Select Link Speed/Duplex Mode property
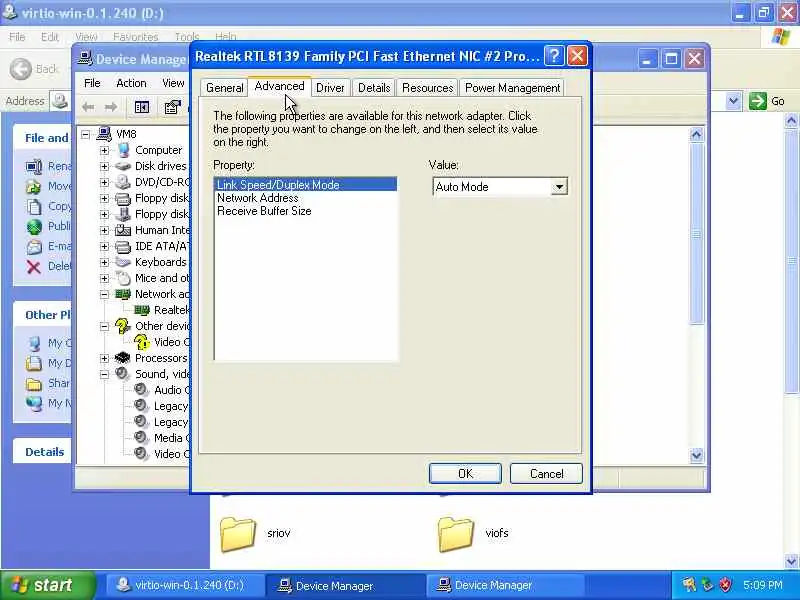800x600 pixels. [x=306, y=185]
